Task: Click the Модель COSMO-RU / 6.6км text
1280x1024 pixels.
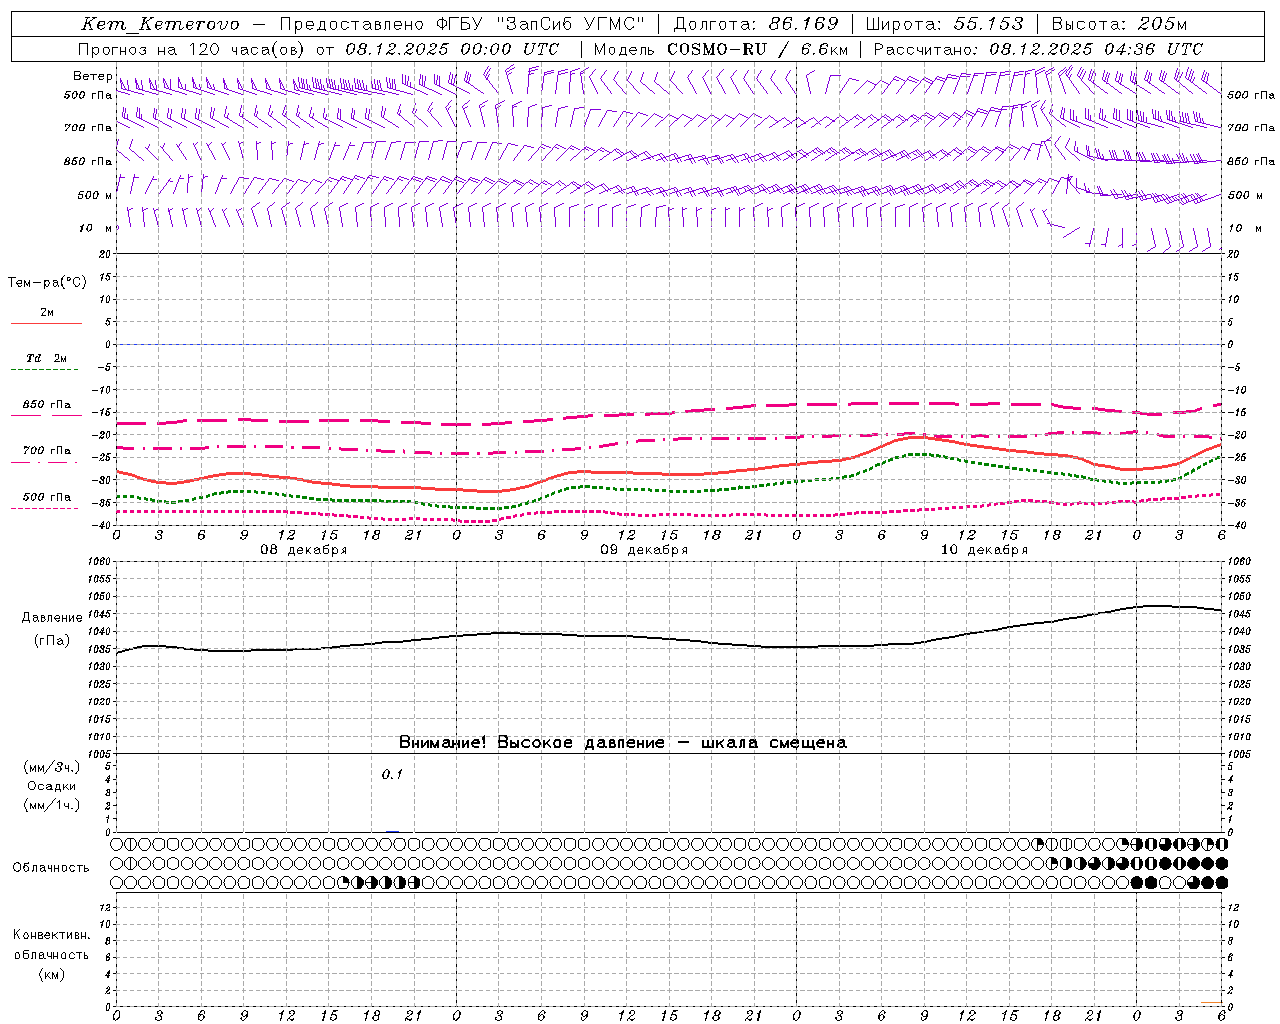Action: click(x=720, y=49)
